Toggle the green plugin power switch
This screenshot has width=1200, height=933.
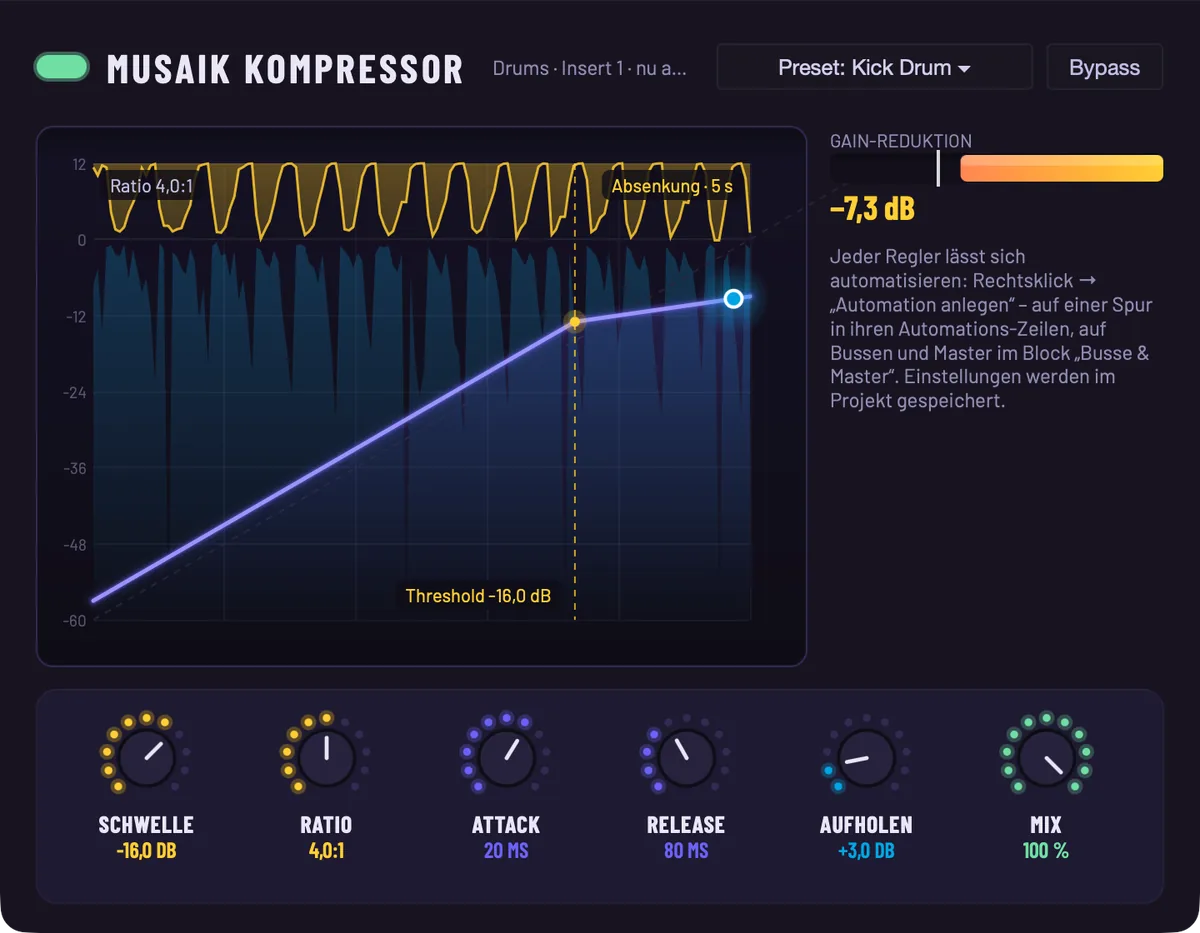point(62,67)
